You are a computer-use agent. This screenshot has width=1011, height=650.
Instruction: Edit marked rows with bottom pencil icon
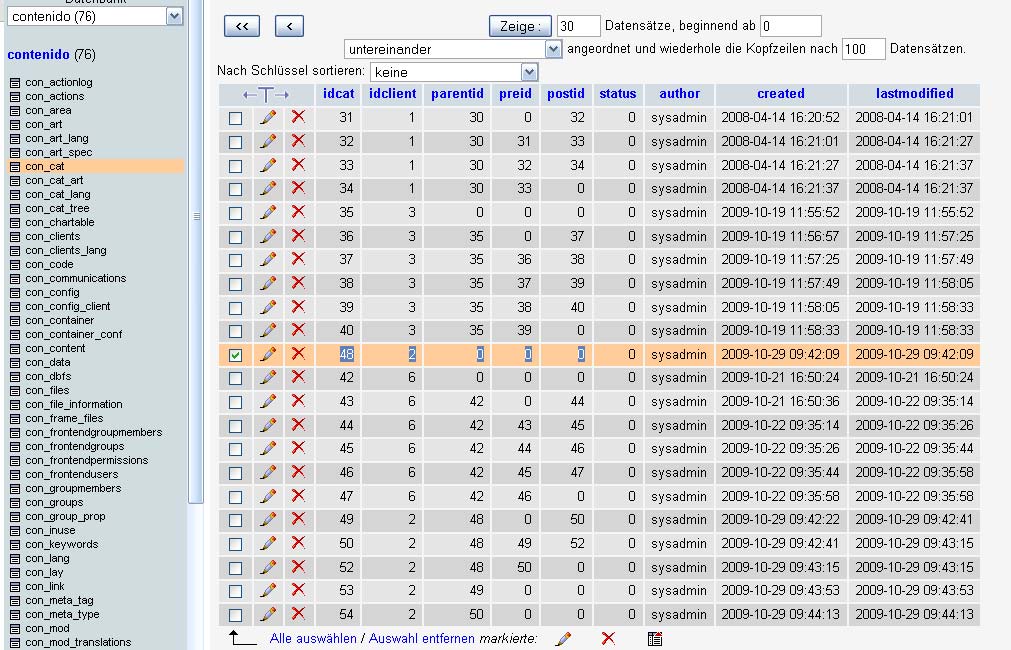pos(563,638)
